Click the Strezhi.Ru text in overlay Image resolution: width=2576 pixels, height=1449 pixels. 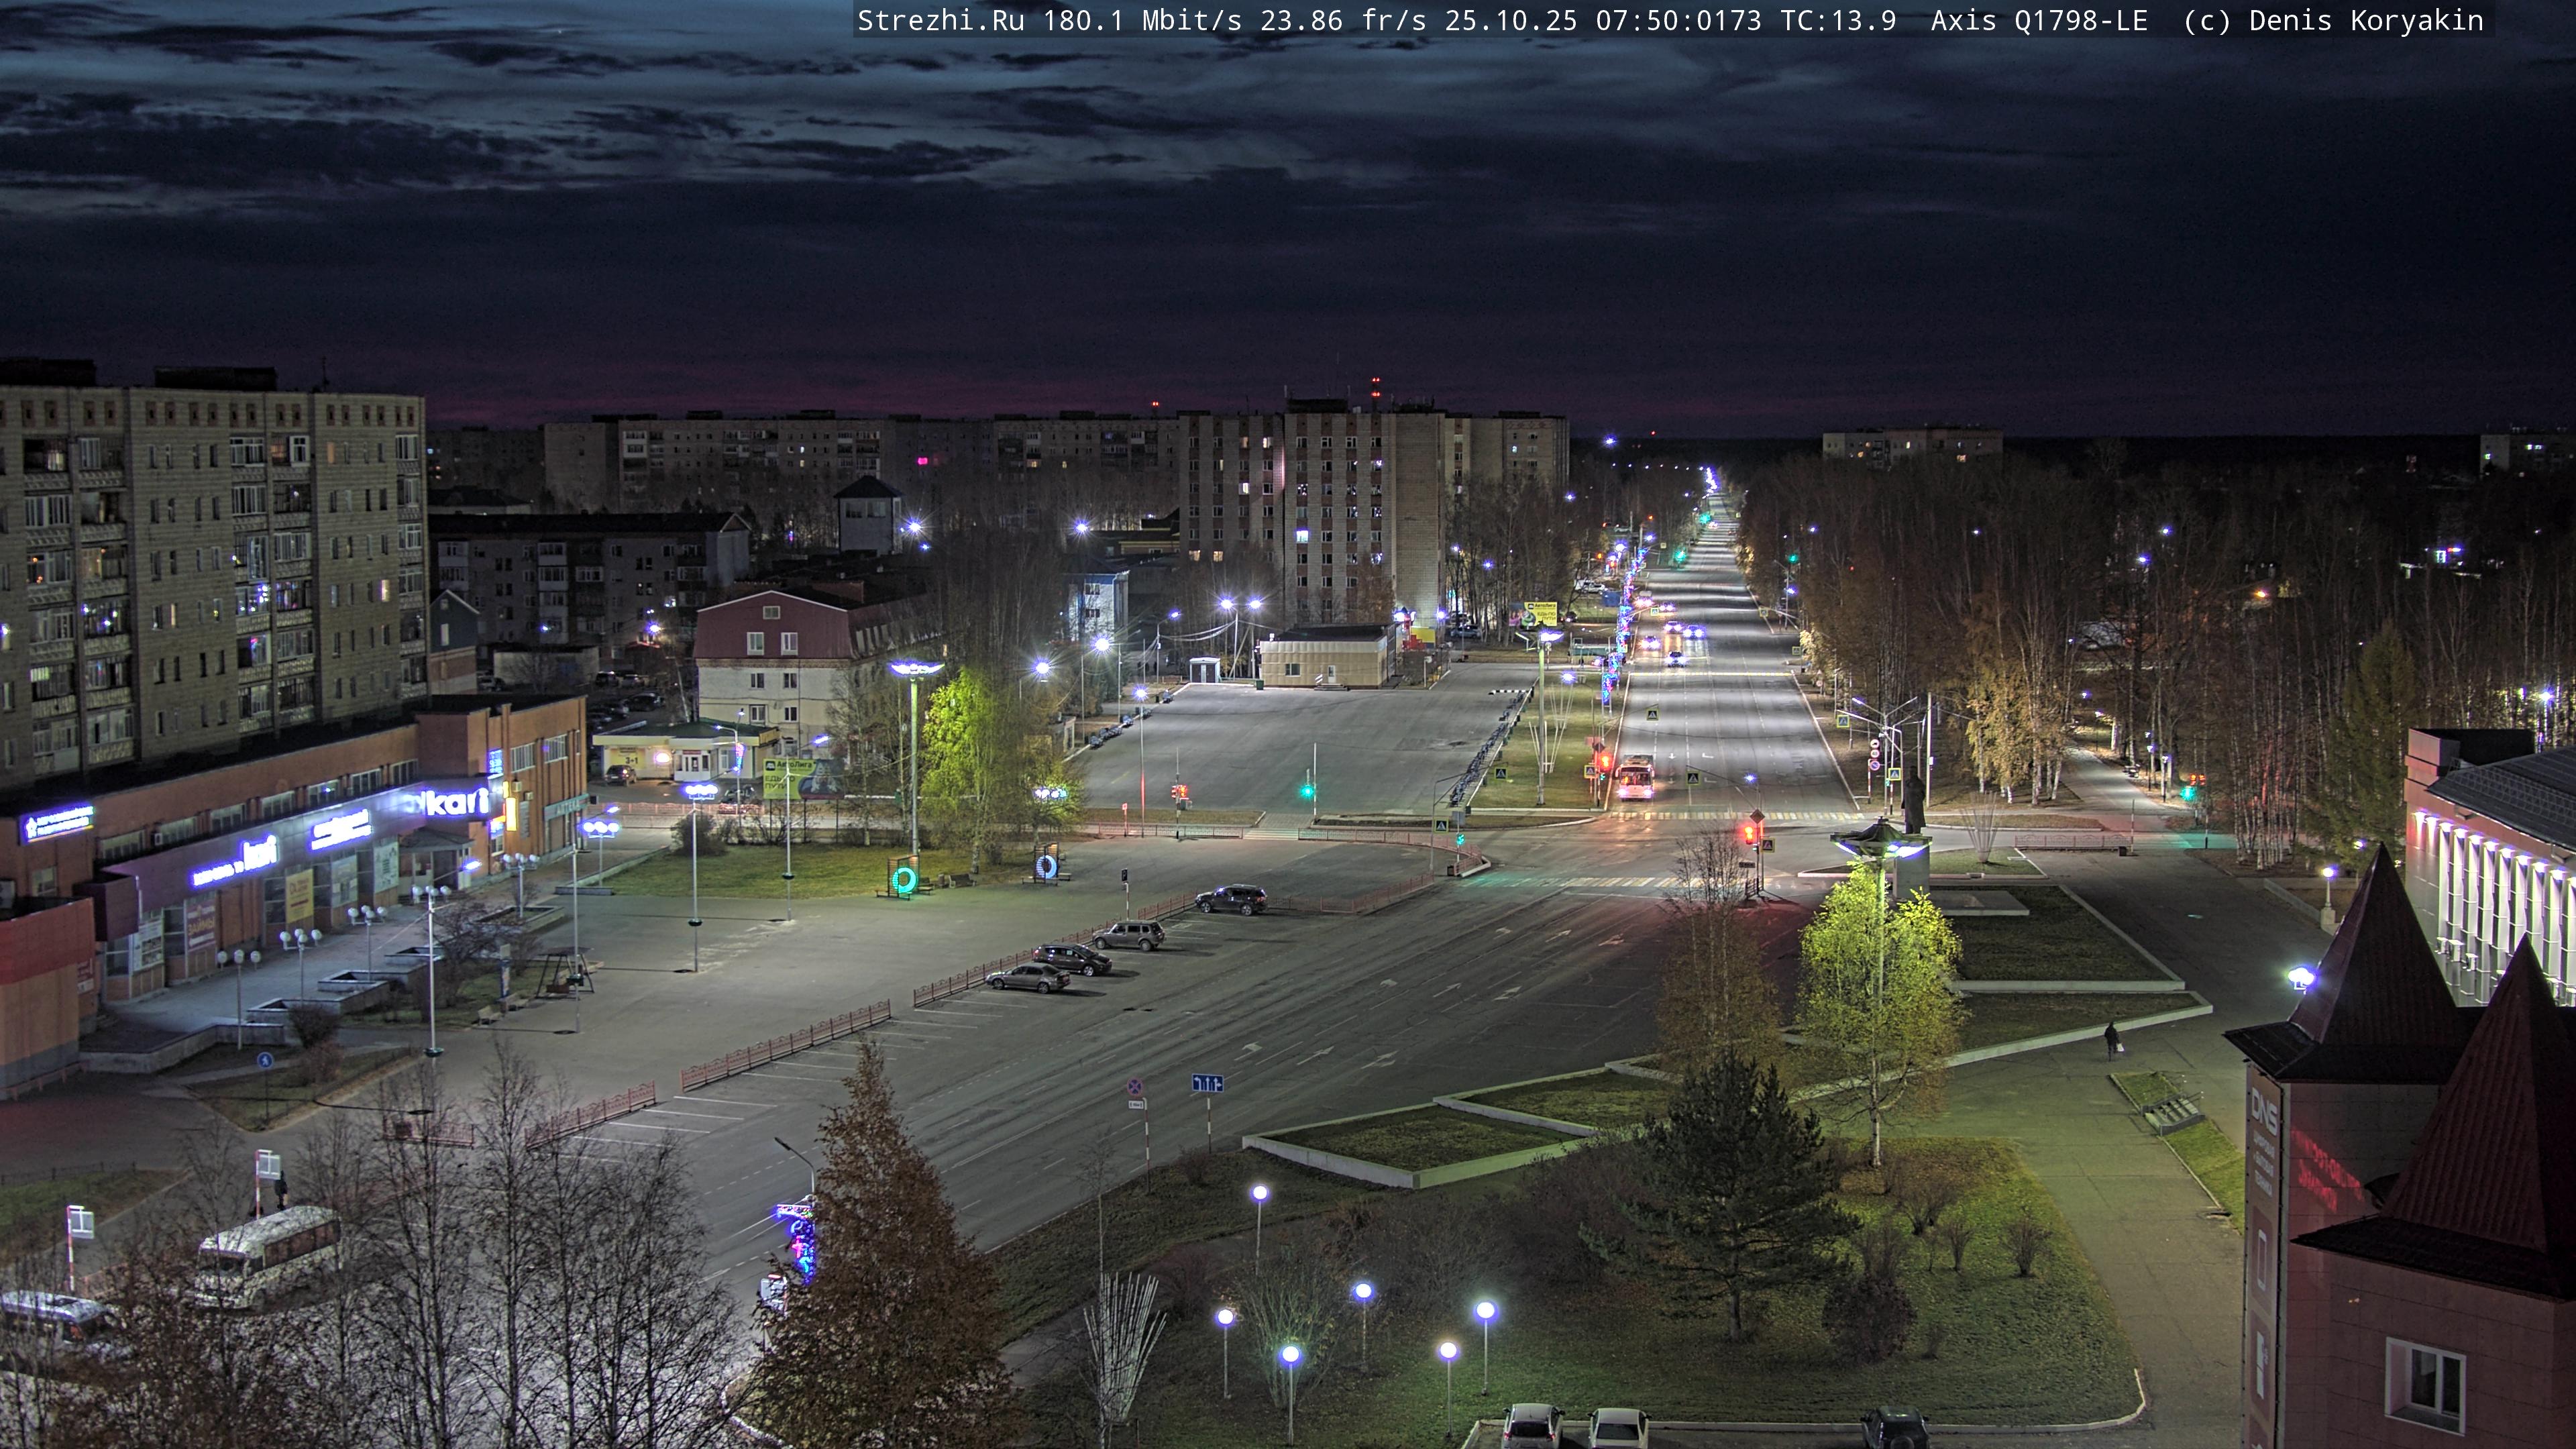pos(940,21)
